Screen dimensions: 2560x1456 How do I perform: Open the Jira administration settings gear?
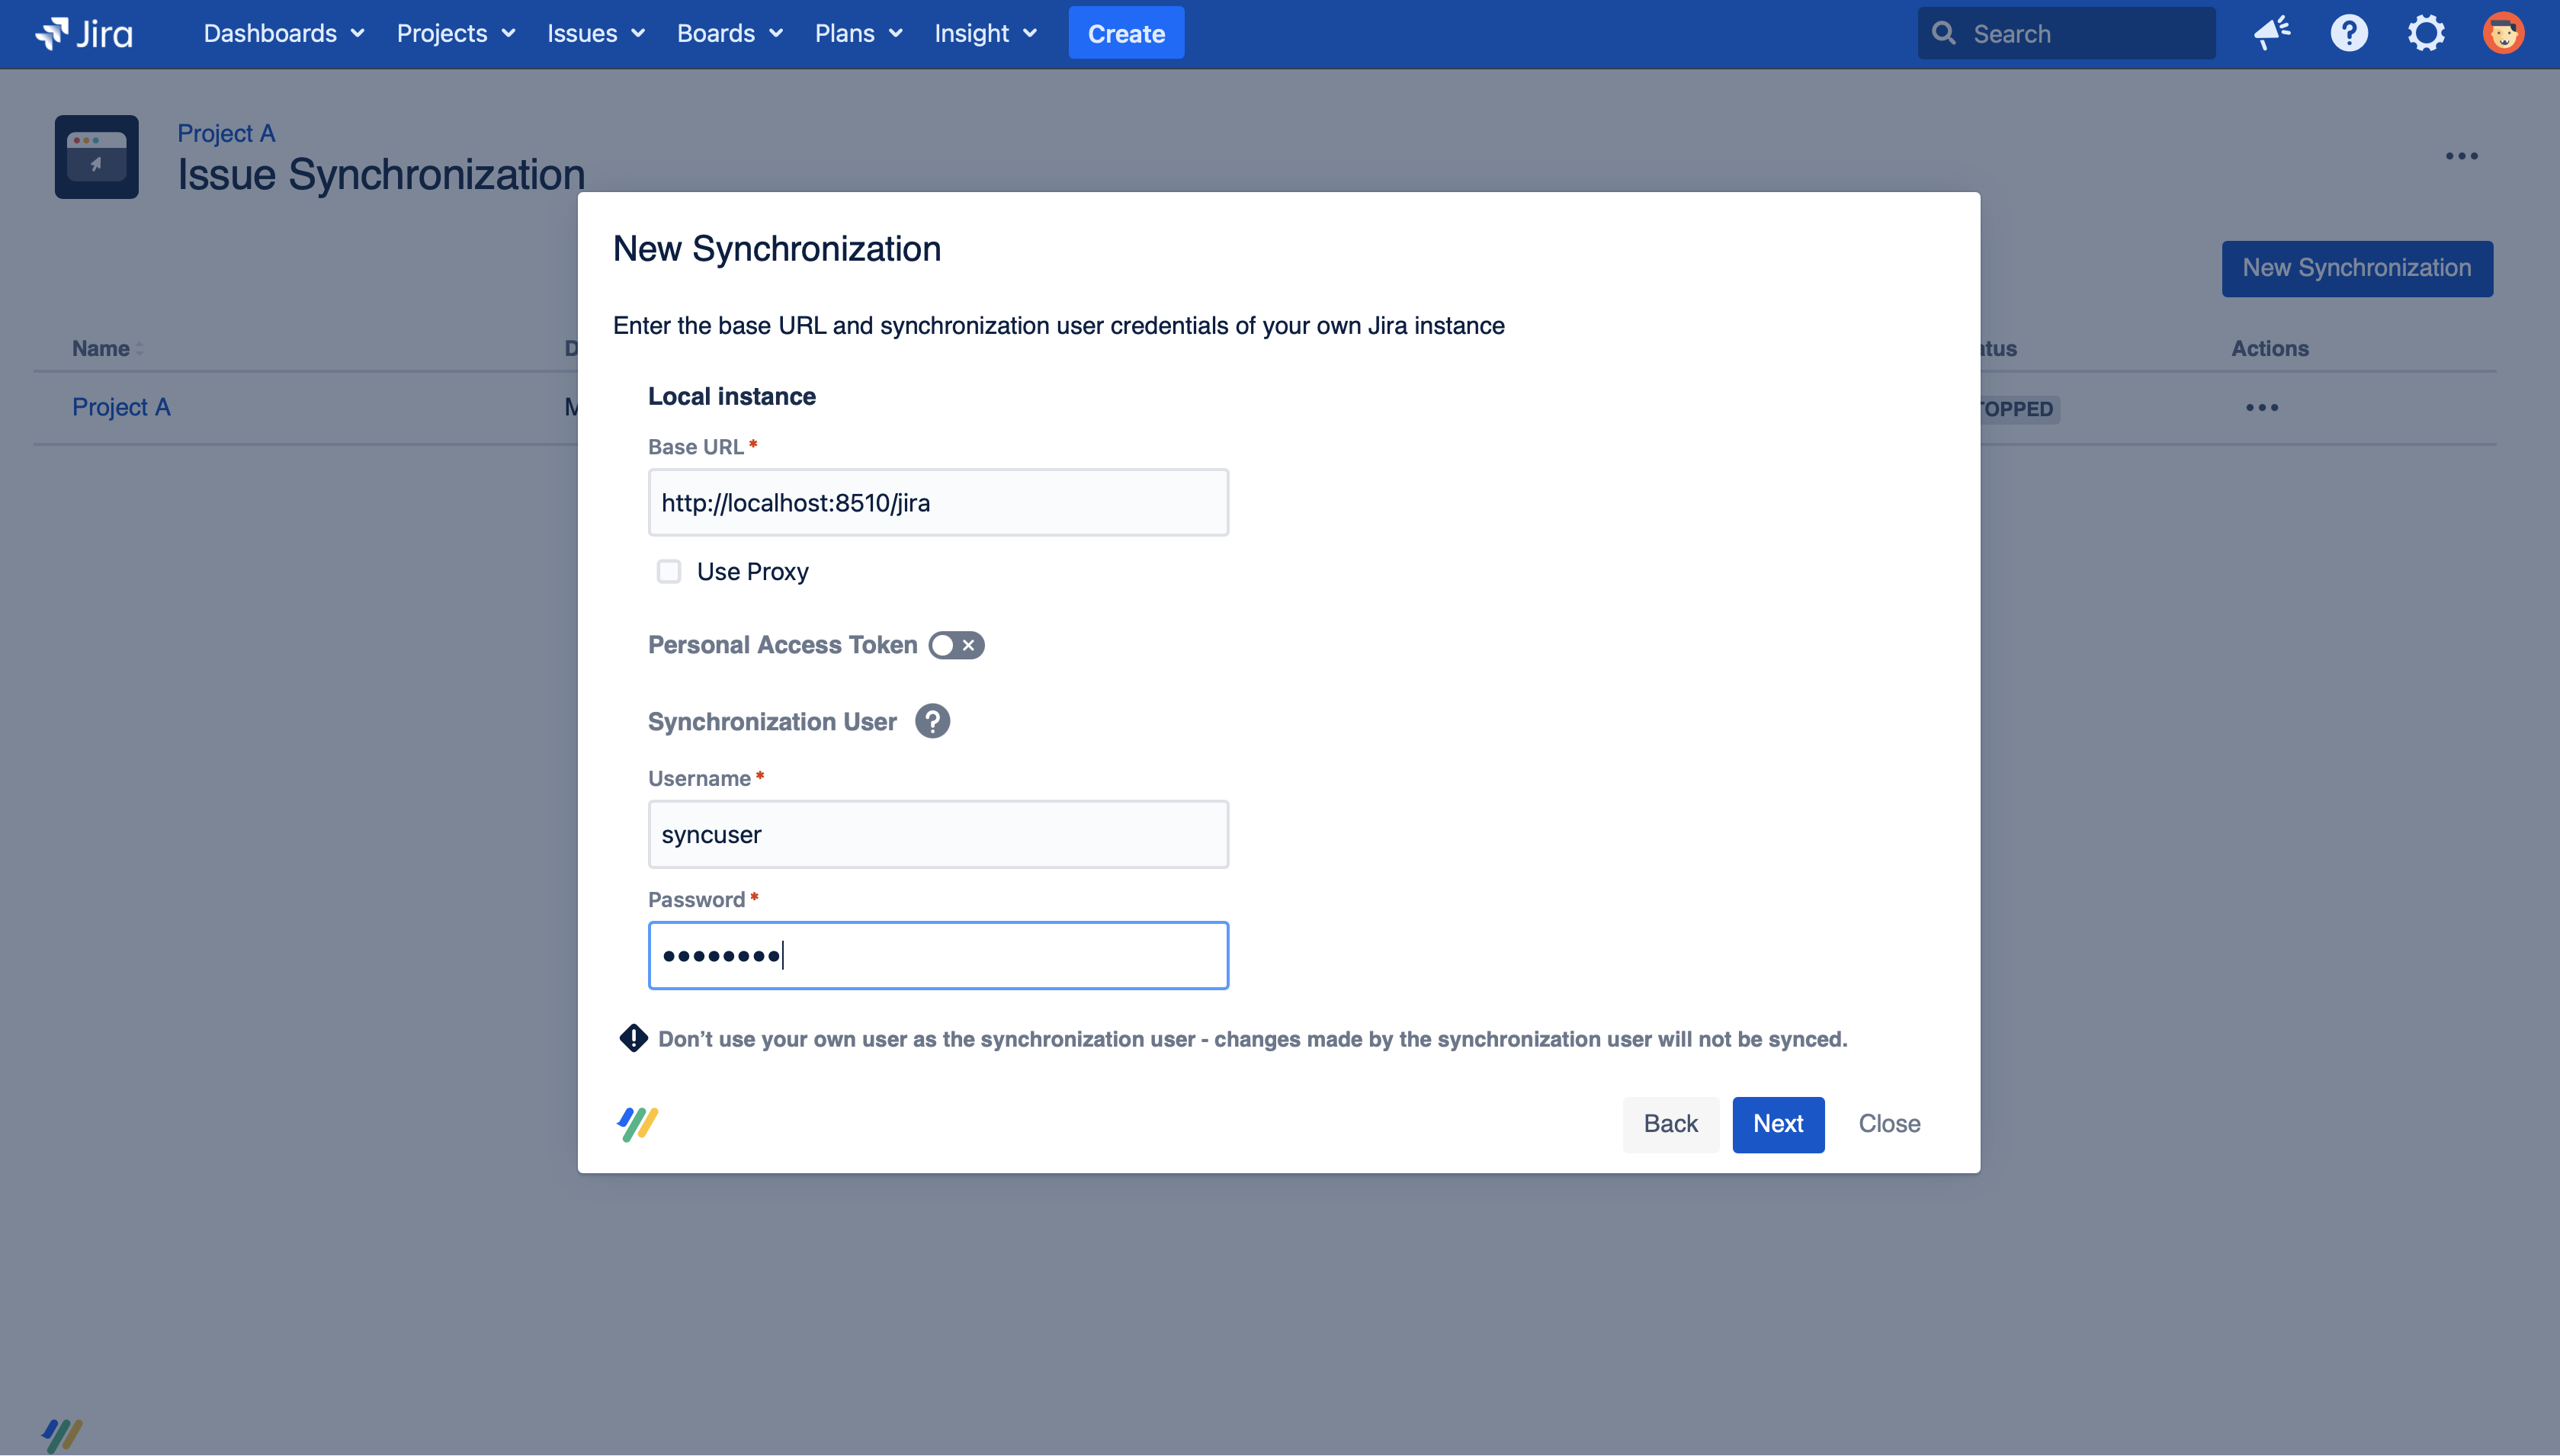(2426, 32)
